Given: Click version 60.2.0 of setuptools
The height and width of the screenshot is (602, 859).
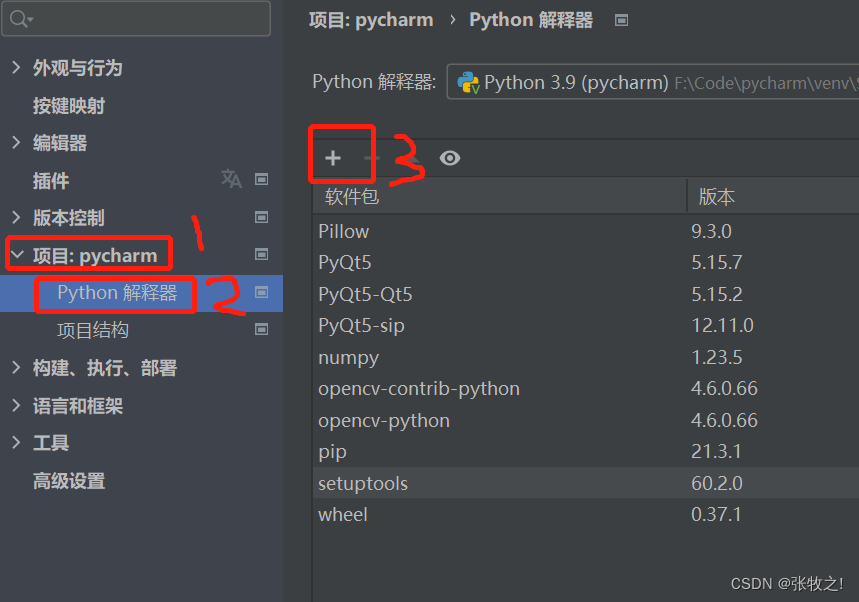Looking at the screenshot, I should 717,483.
